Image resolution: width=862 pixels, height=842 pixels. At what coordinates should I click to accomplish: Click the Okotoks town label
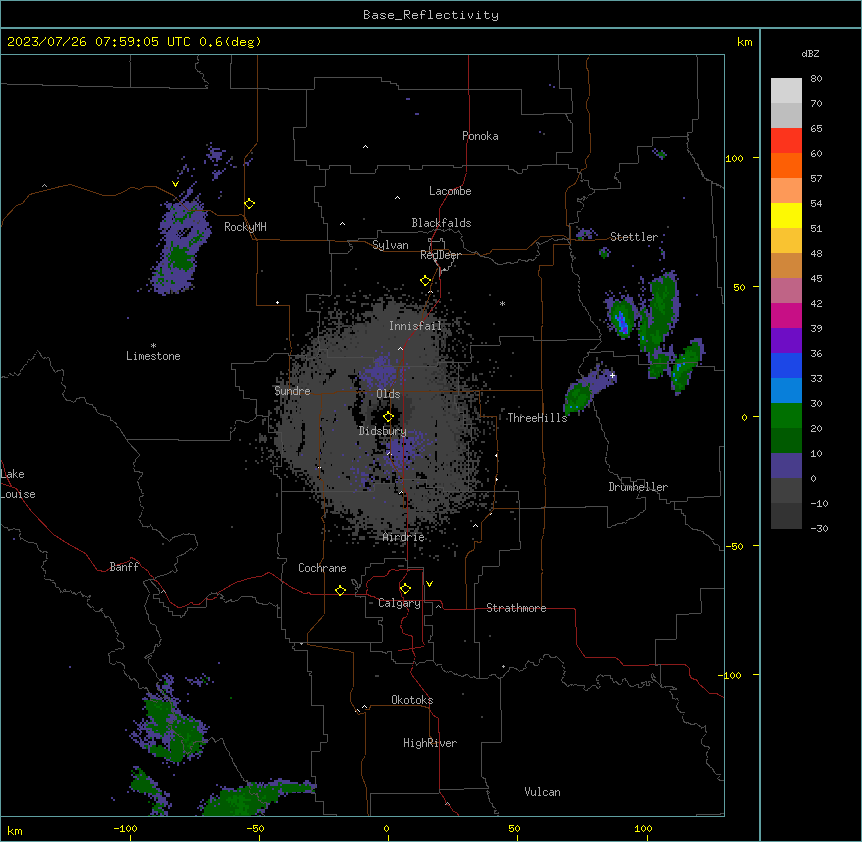tap(412, 700)
